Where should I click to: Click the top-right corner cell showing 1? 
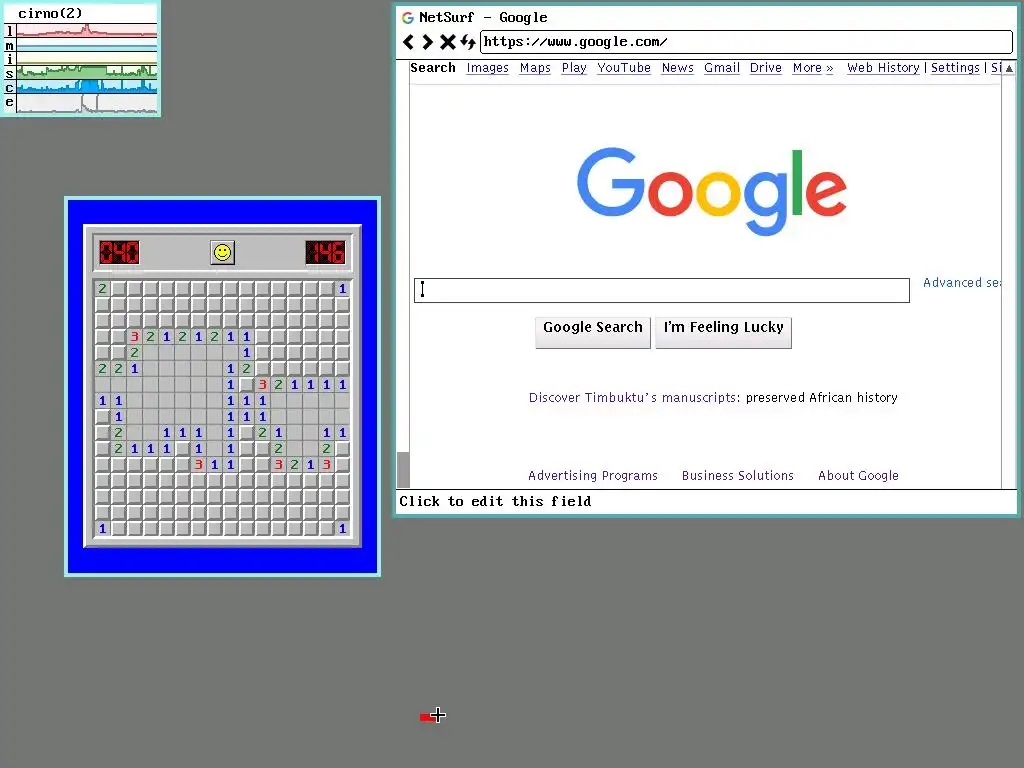pos(342,289)
